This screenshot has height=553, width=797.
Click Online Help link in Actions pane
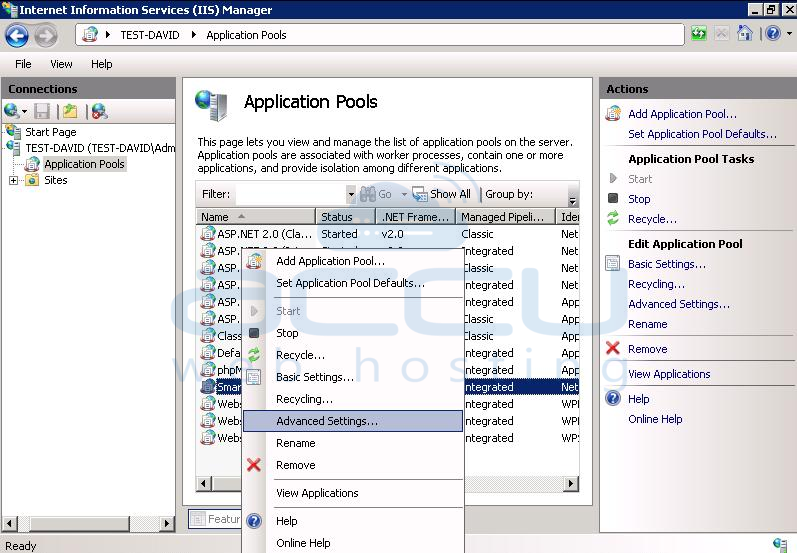[655, 419]
